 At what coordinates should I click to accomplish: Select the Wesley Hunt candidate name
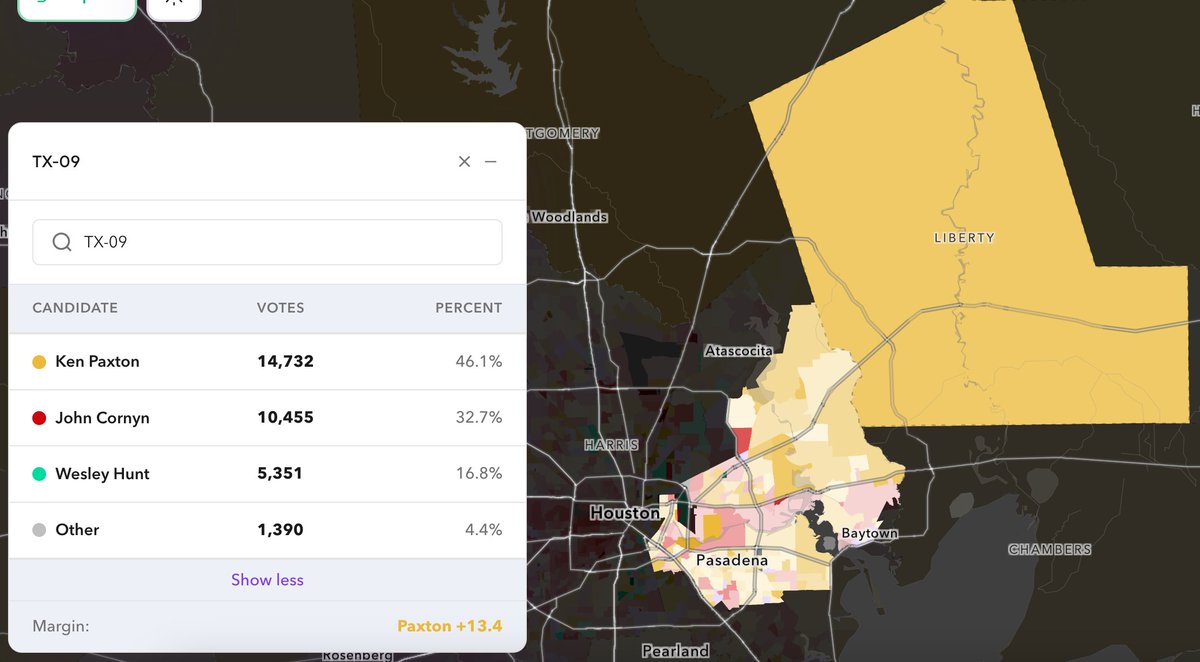[x=102, y=474]
